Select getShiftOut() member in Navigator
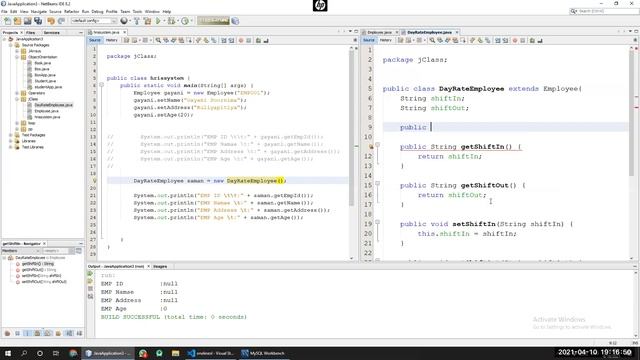The image size is (640, 360). coord(39,270)
